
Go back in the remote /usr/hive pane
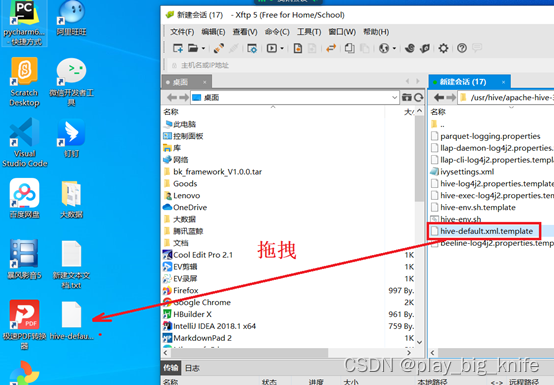[x=439, y=97]
